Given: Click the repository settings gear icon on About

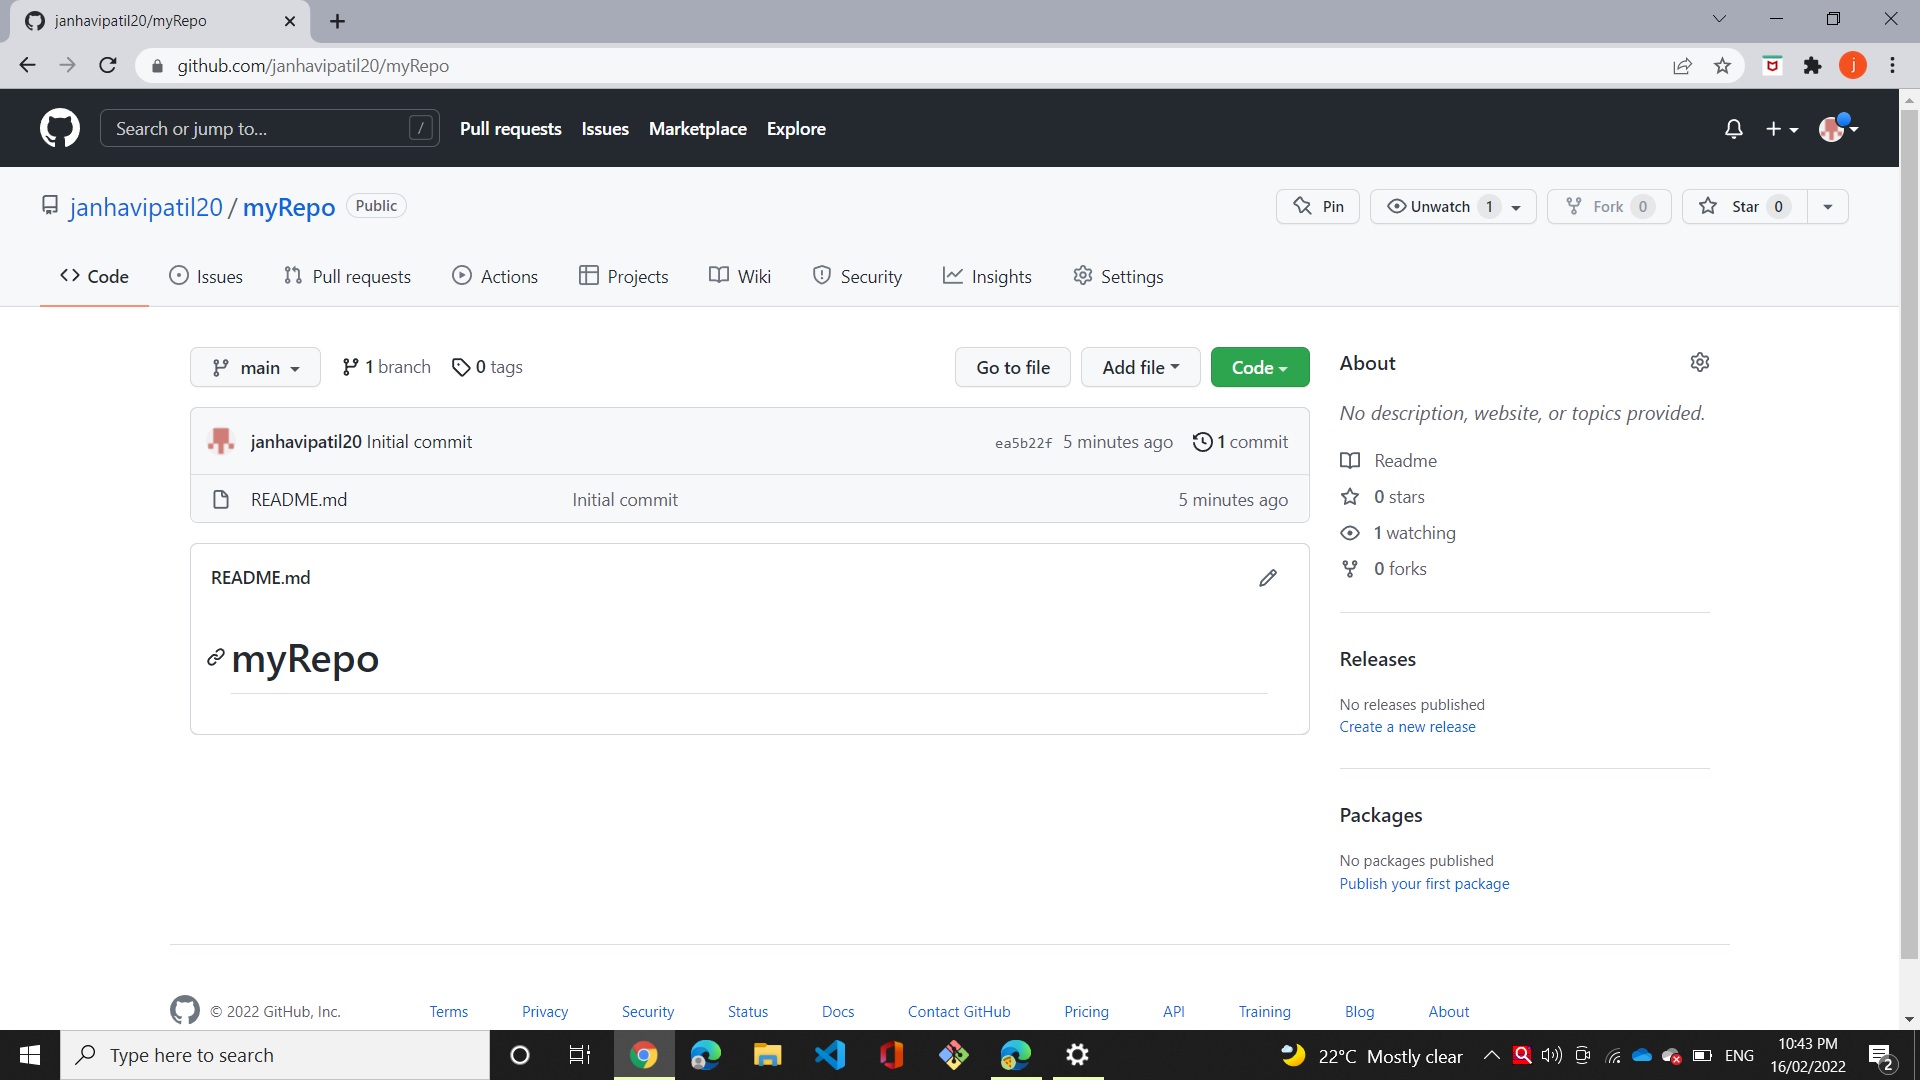Looking at the screenshot, I should point(1700,362).
